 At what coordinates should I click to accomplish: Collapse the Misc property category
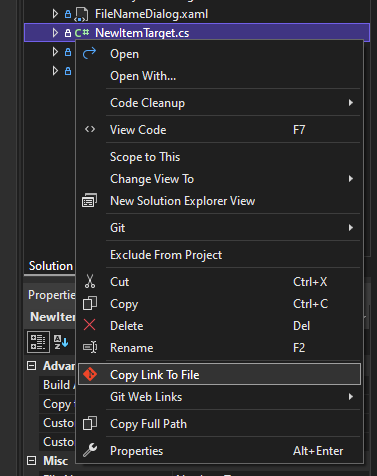click(x=31, y=461)
